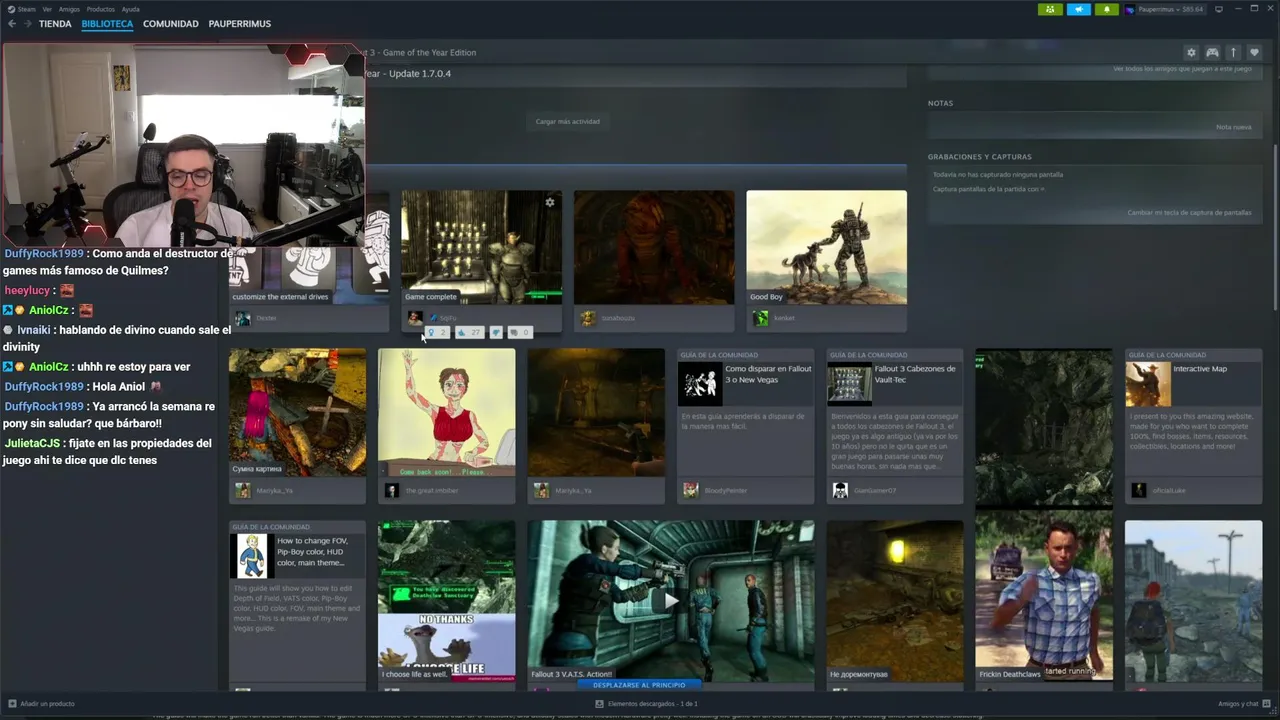Toggle the favorite heart icon

coord(1254,53)
